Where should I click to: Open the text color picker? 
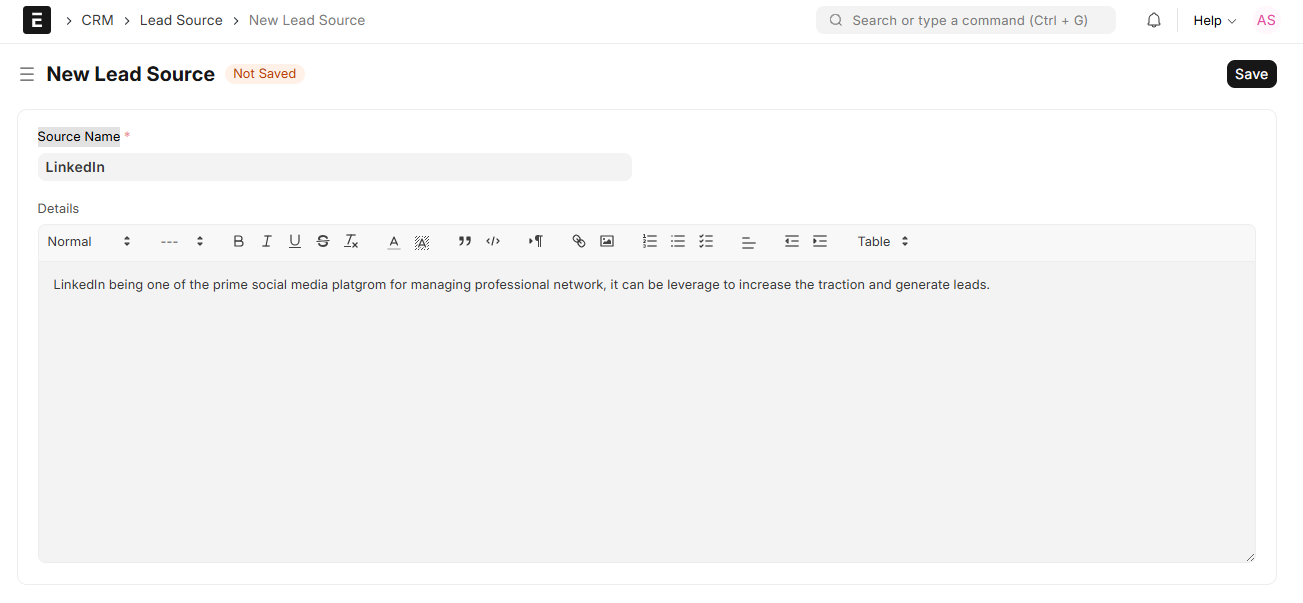[394, 241]
